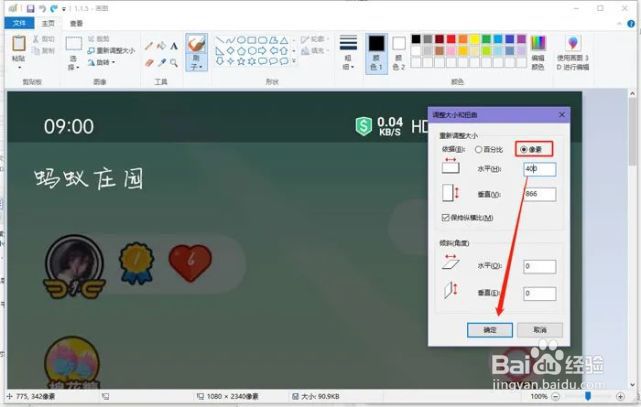The width and height of the screenshot is (641, 407).
Task: Open the 旋转 rotate dropdown
Action: (x=101, y=63)
